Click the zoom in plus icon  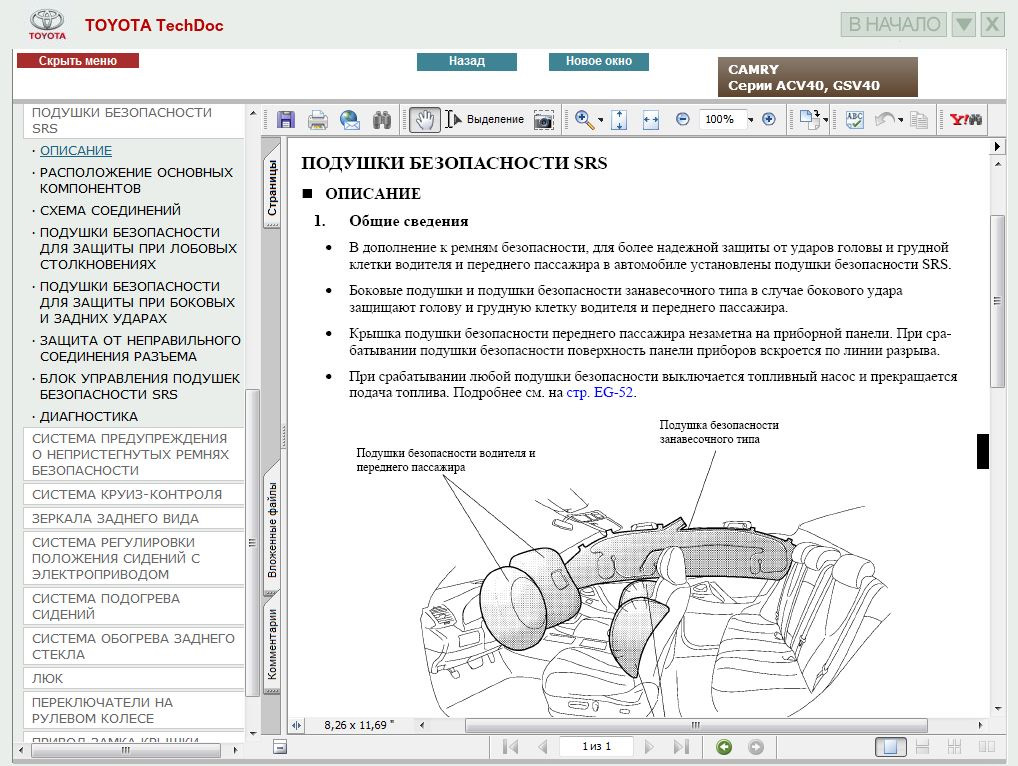(x=768, y=119)
